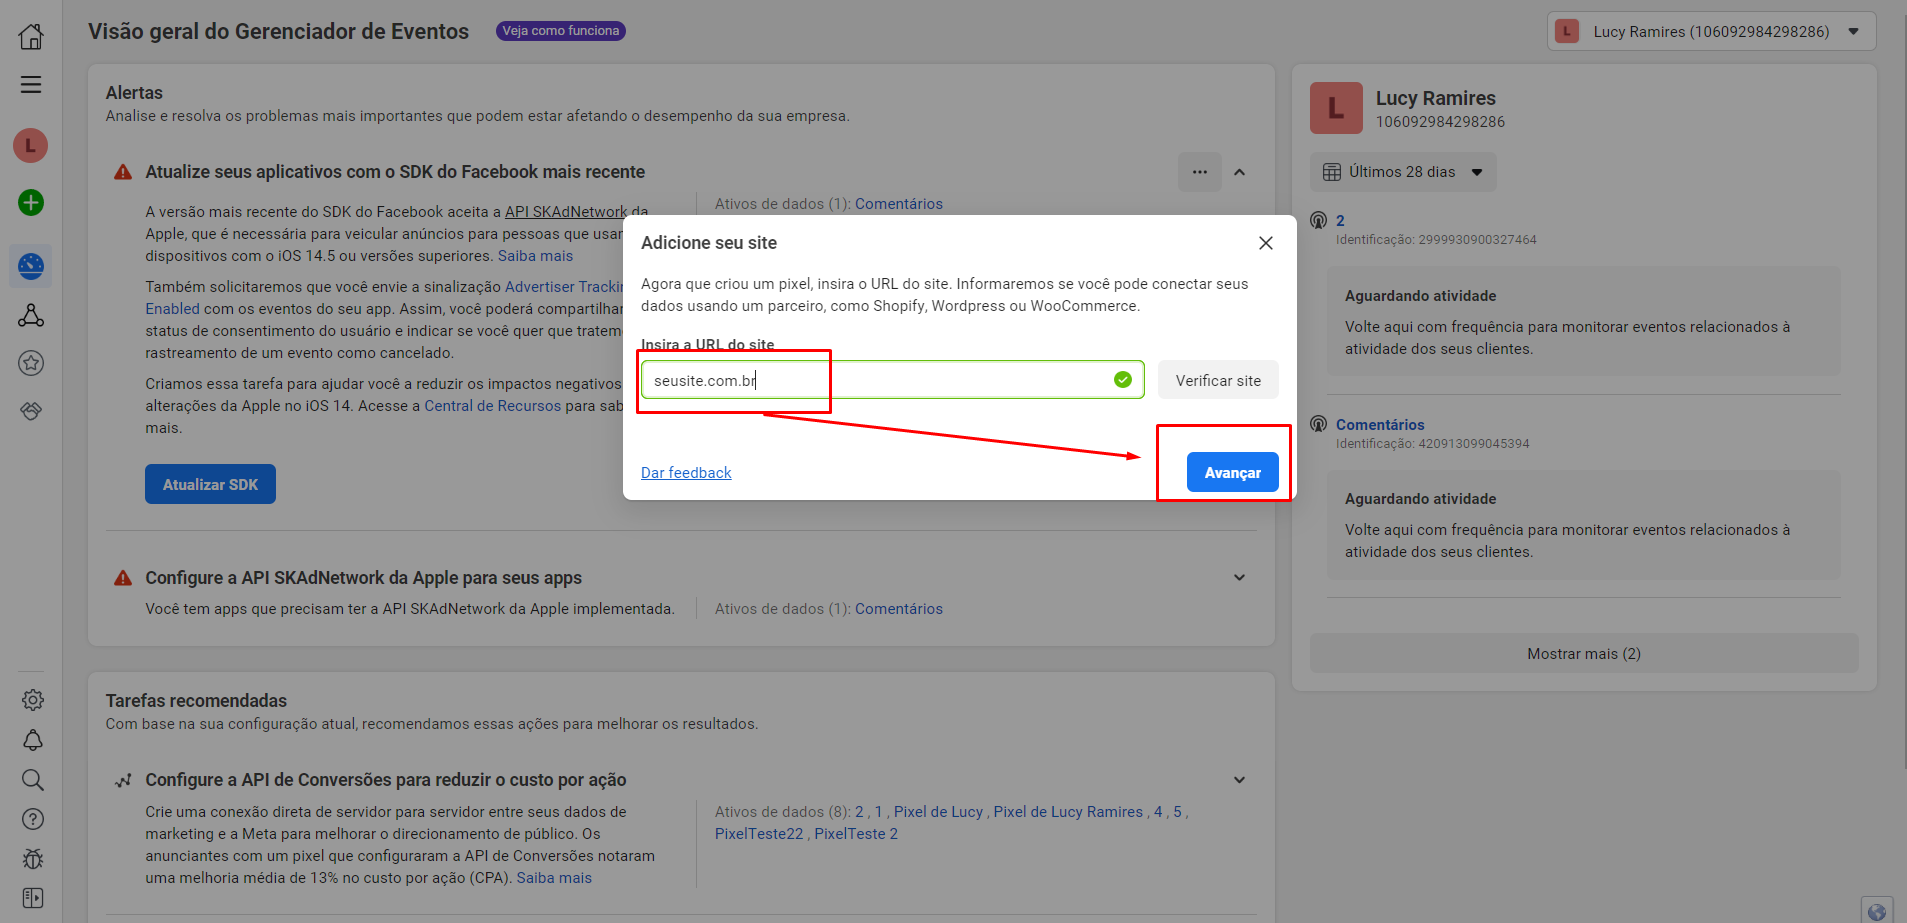Open the Pixel de Lucy Ramires link
Screen dimensions: 1907x923
[x=1068, y=812]
